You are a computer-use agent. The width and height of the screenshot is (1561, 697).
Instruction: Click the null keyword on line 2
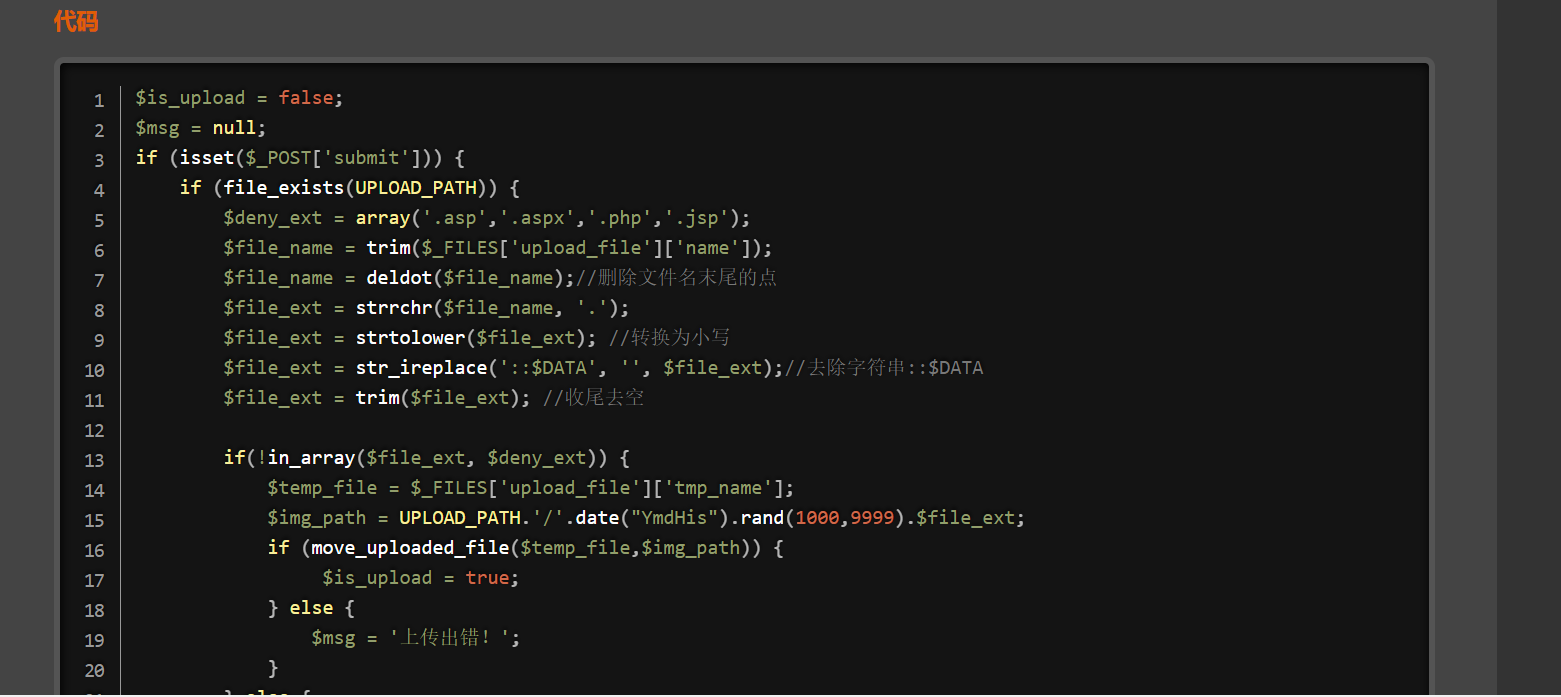coord(235,128)
